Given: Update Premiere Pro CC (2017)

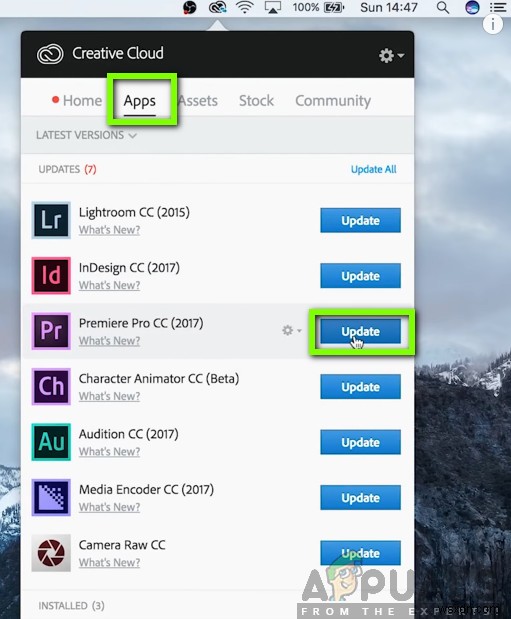Looking at the screenshot, I should pos(361,331).
